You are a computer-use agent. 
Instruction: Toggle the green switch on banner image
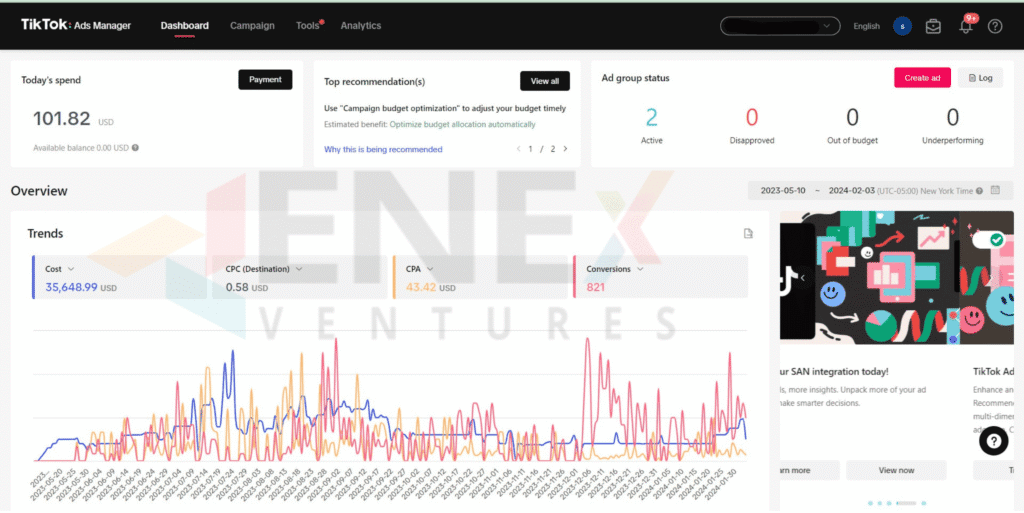point(987,240)
